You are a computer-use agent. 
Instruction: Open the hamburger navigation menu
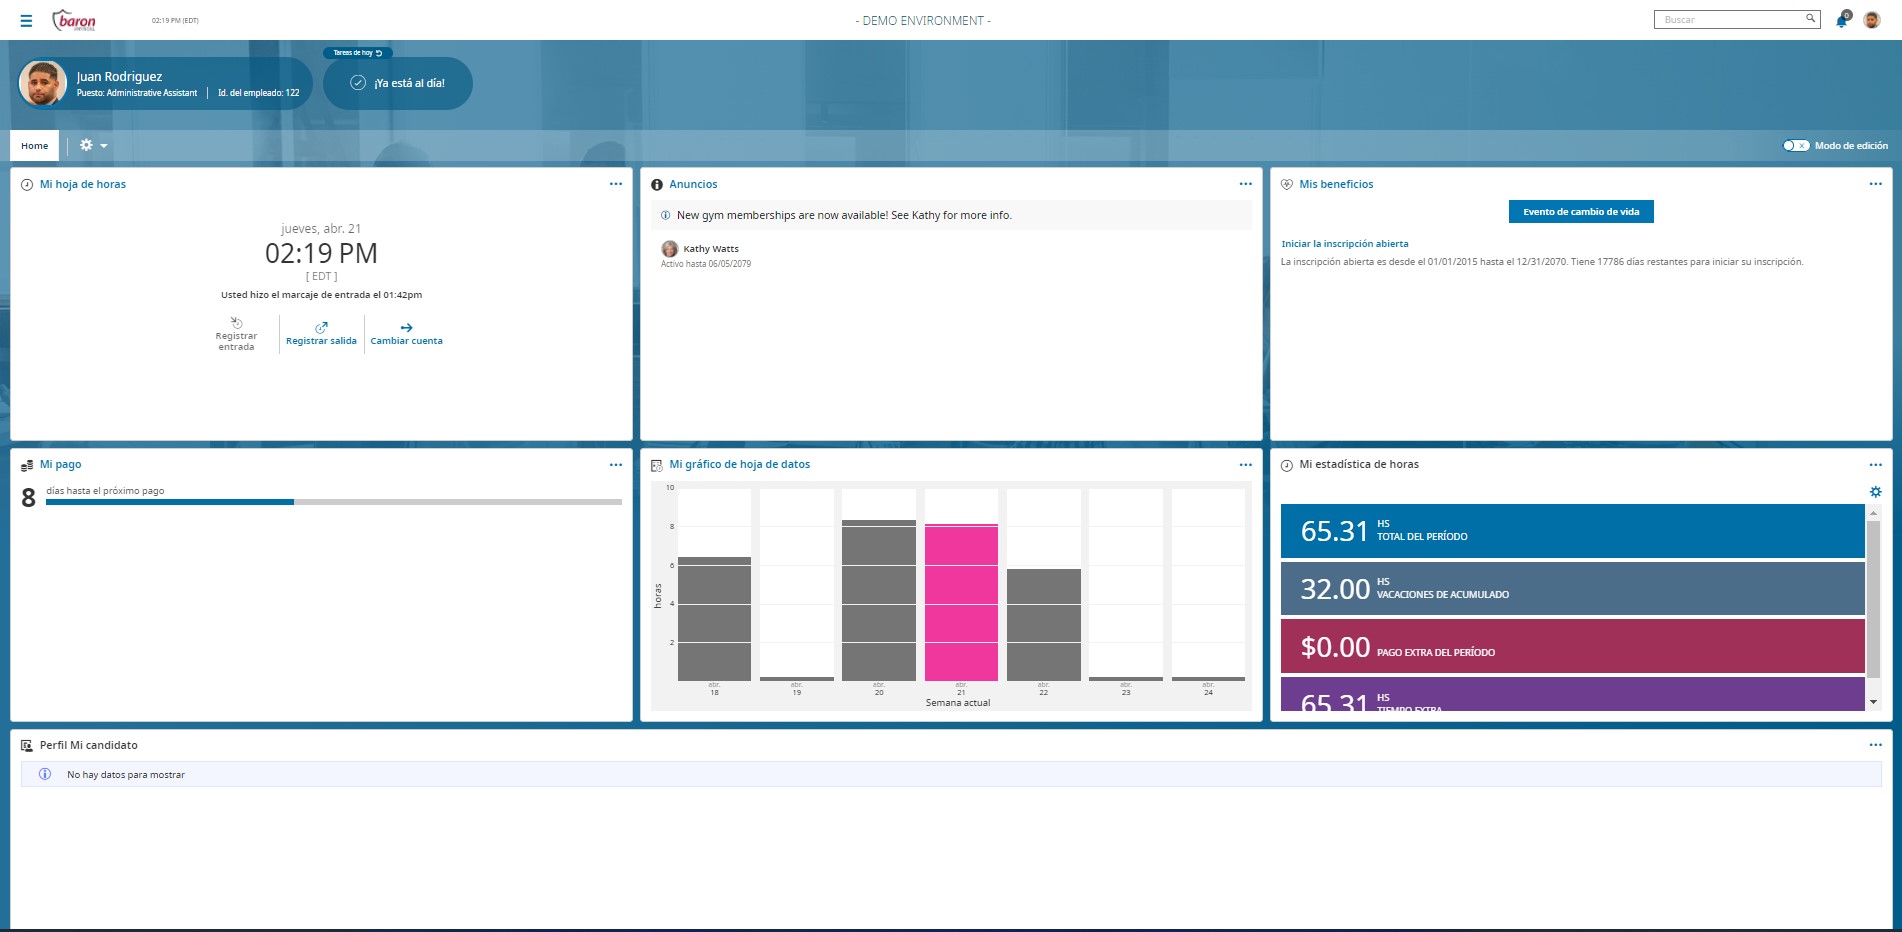[x=26, y=21]
